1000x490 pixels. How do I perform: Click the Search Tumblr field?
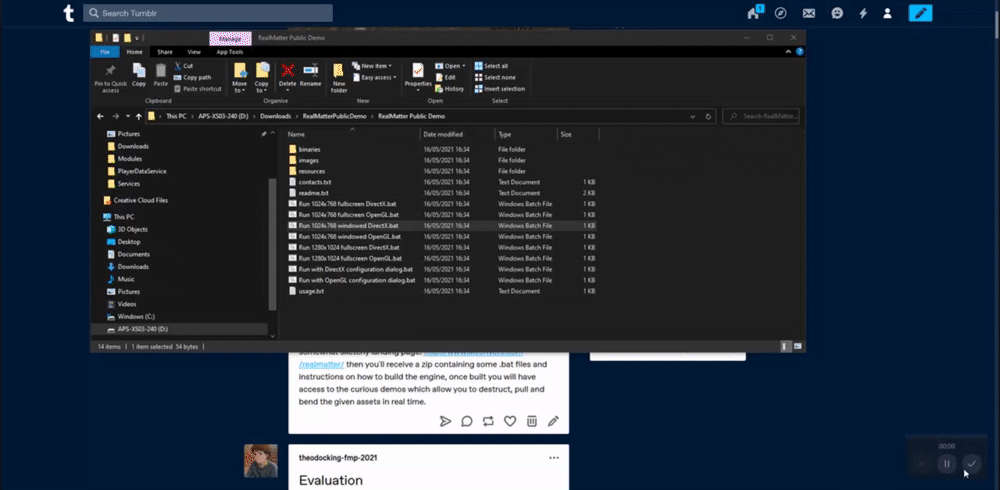[x=208, y=13]
